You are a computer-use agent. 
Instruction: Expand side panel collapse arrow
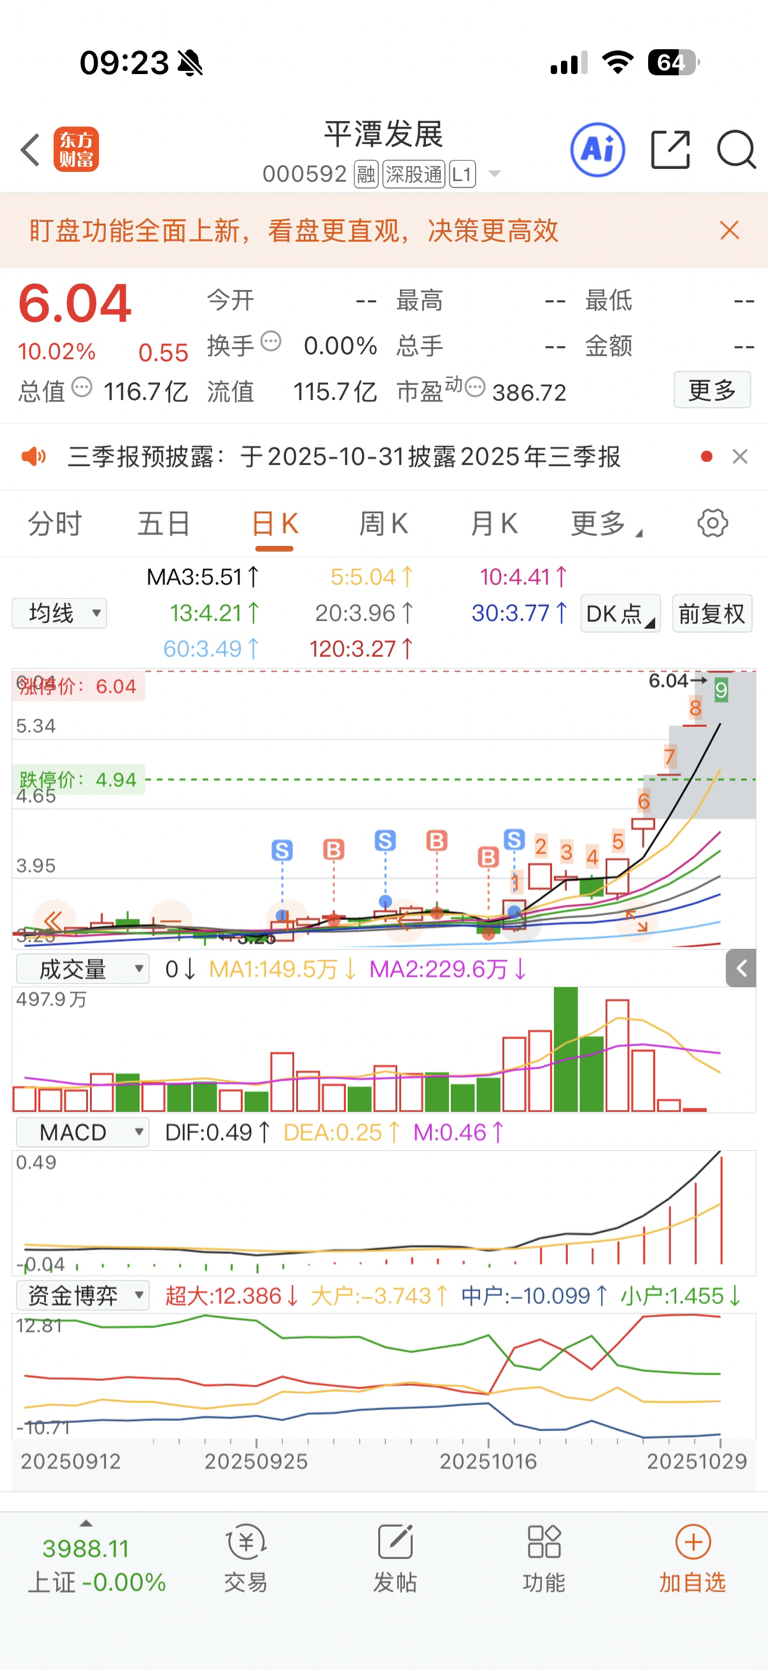(741, 968)
